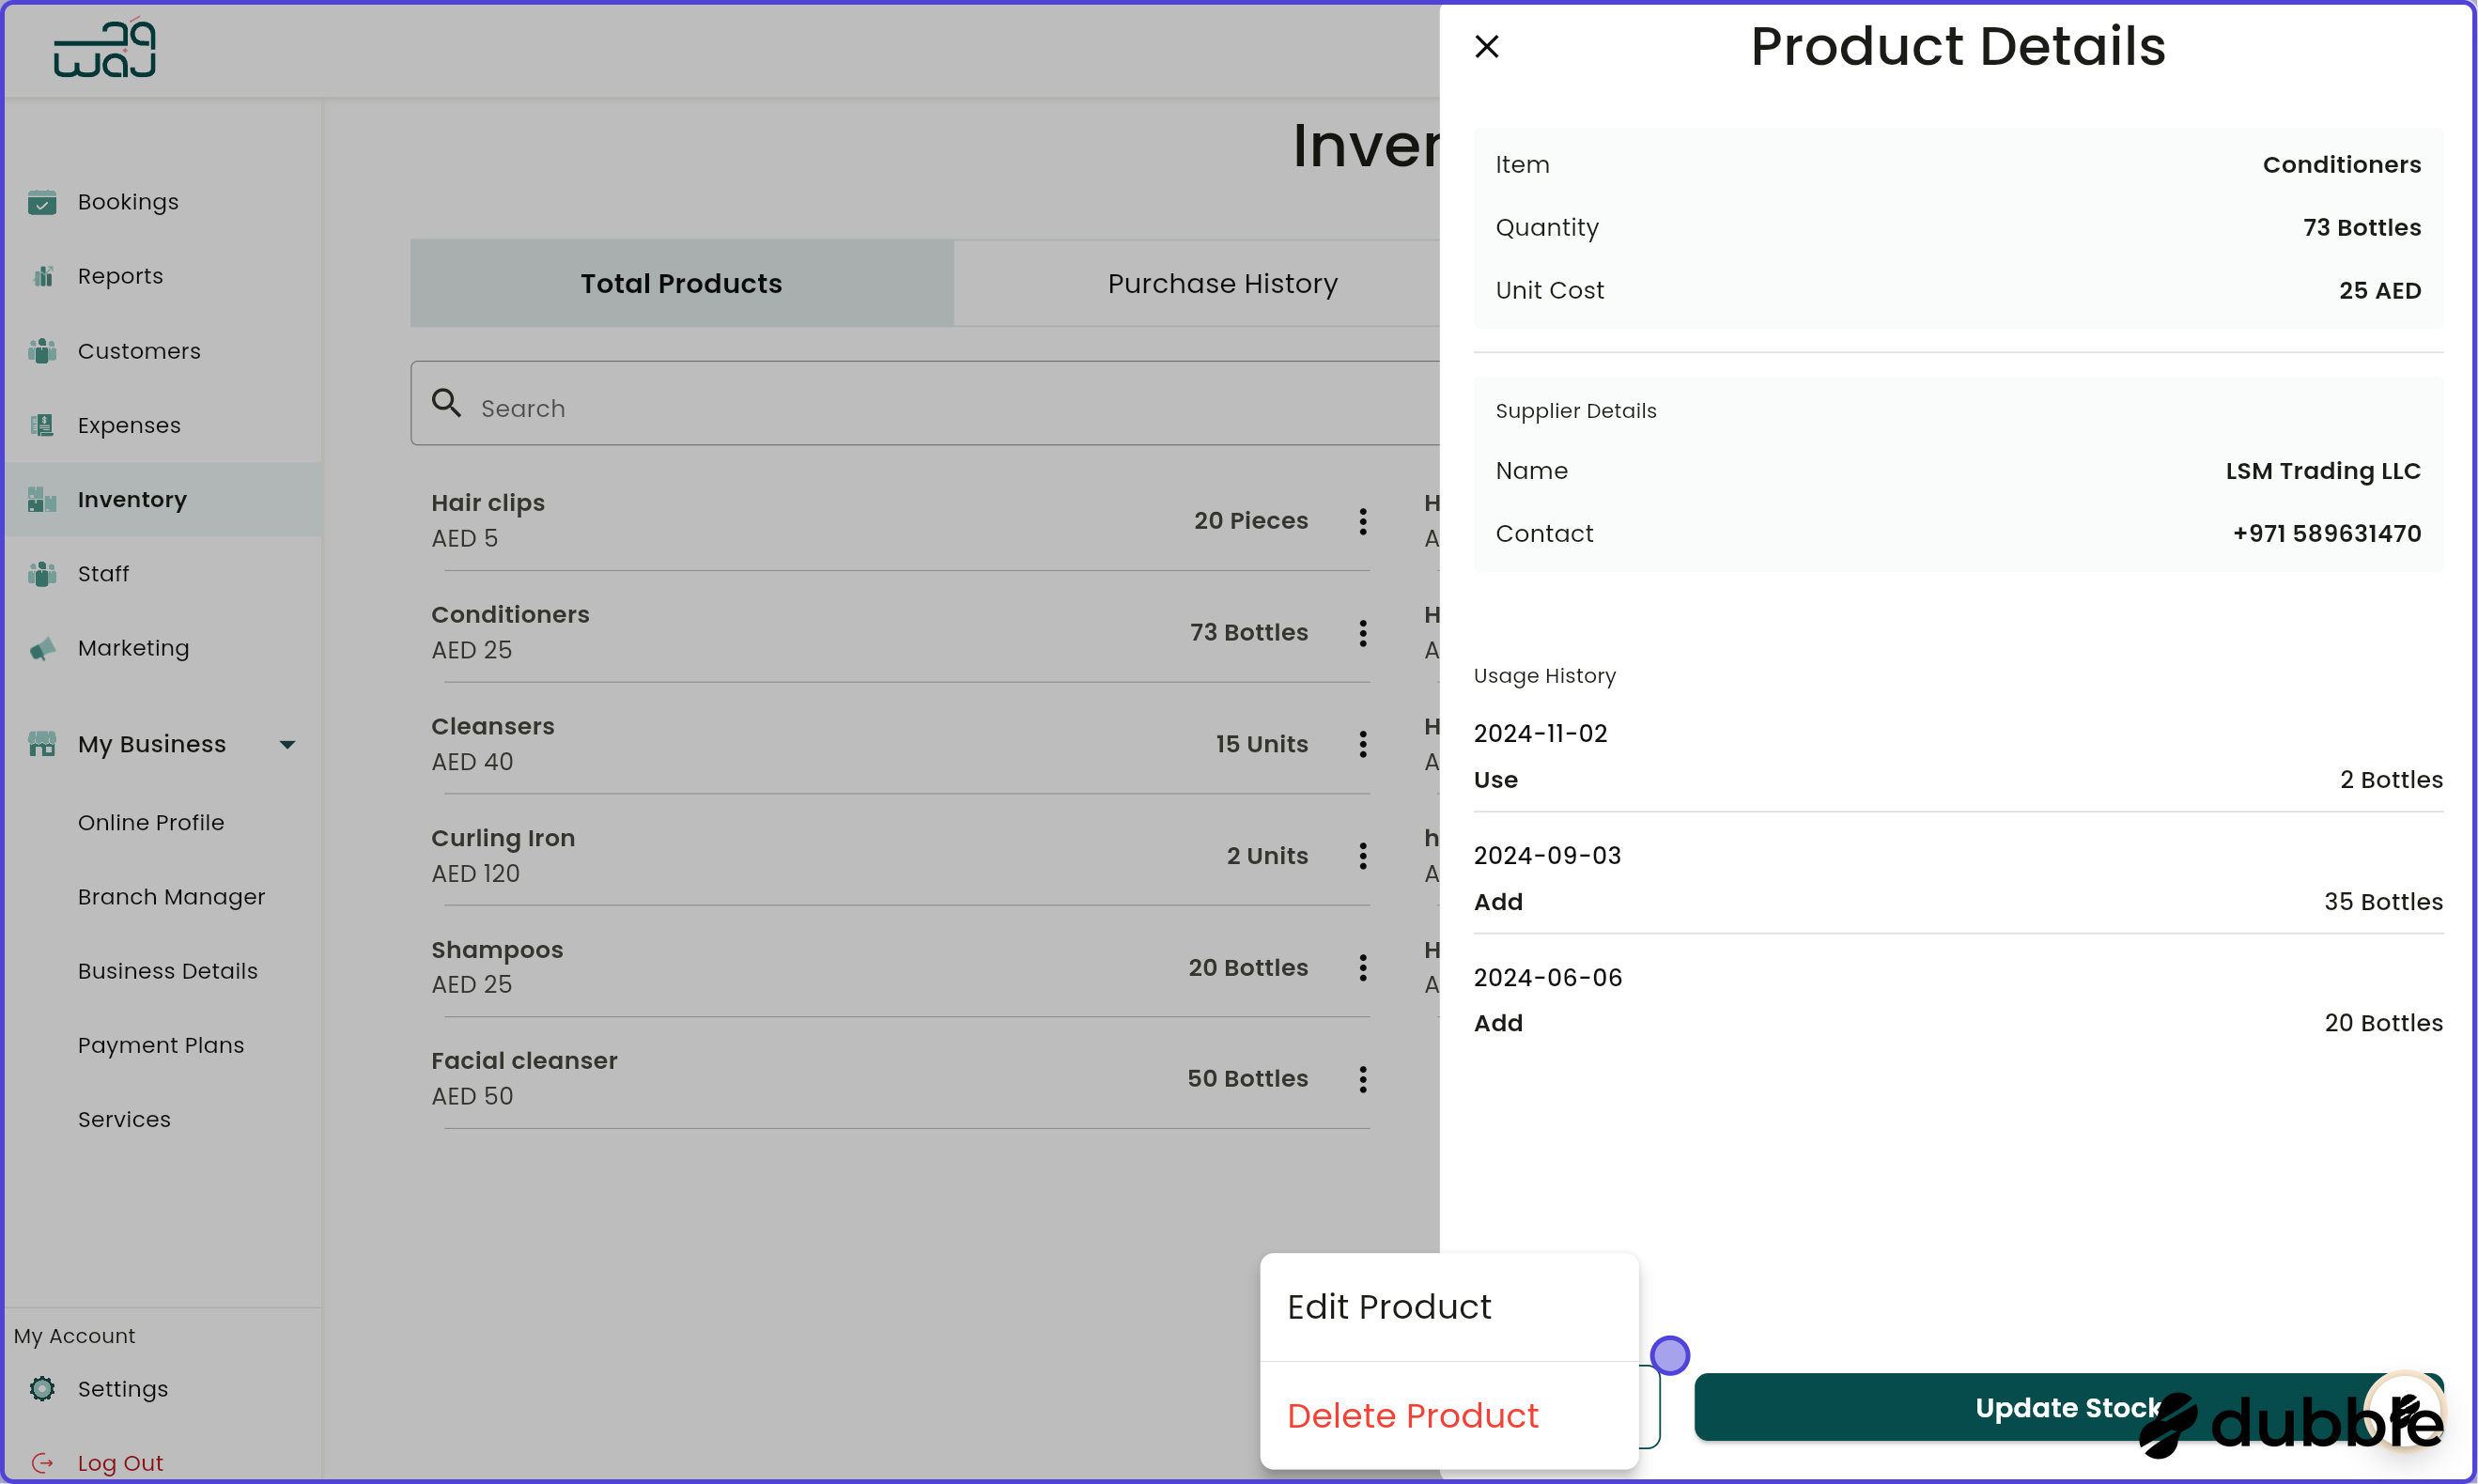
Task: Switch to the Purchase History tab
Action: [1221, 283]
